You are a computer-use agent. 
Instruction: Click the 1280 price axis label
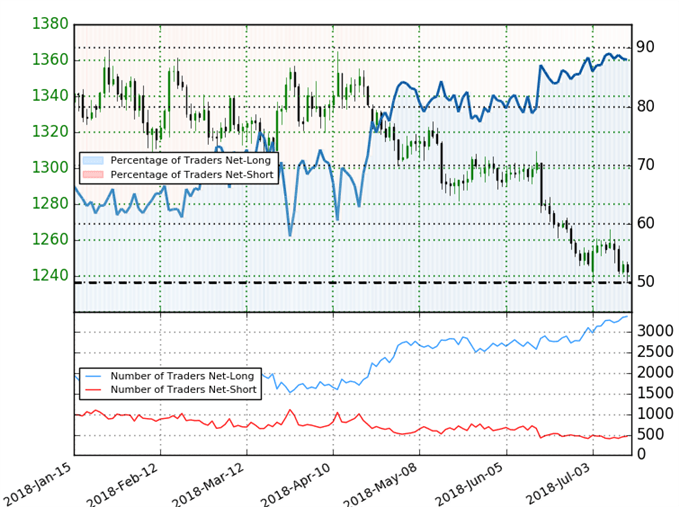[x=50, y=203]
